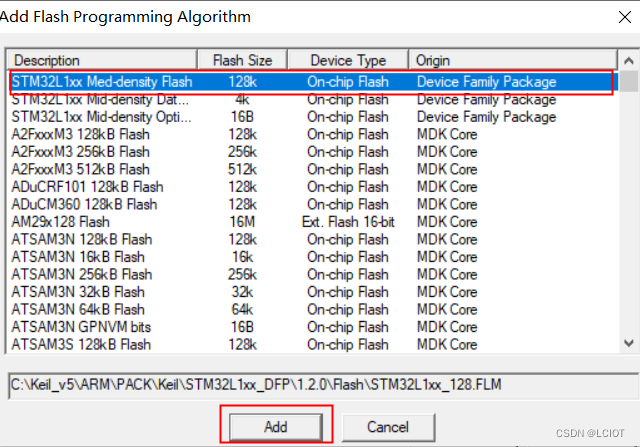This screenshot has width=640, height=447.
Task: Sort by the Description column header
Action: click(x=102, y=60)
